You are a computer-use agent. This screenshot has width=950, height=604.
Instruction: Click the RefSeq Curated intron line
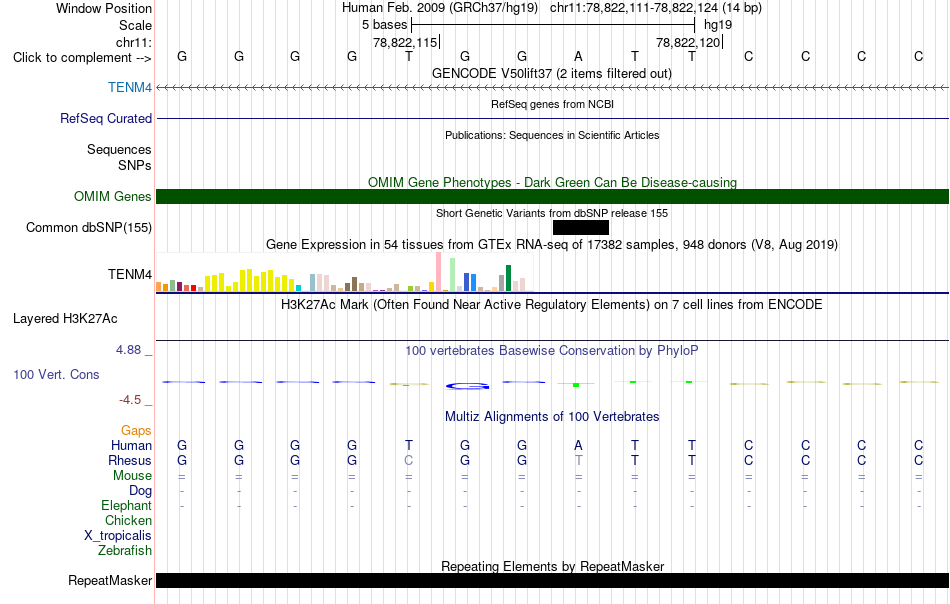point(552,118)
